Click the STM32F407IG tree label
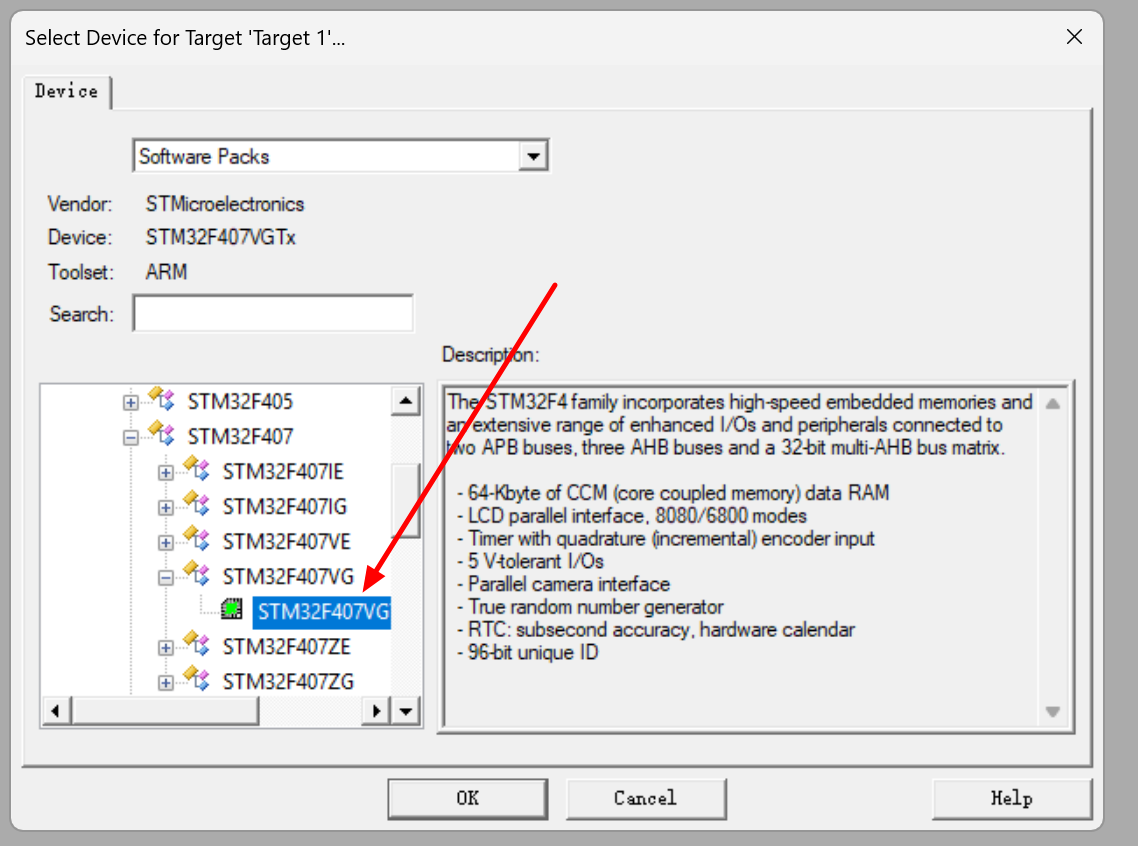Viewport: 1138px width, 846px height. 284,506
